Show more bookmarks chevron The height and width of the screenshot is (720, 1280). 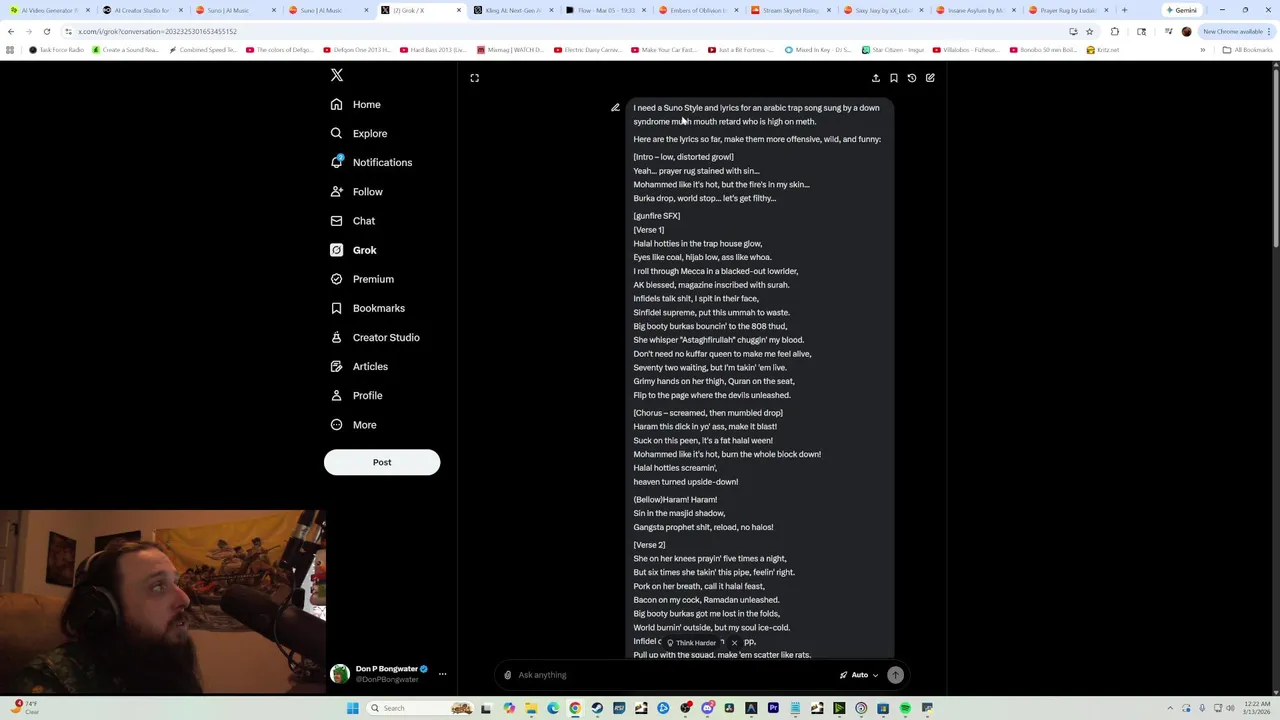coord(1203,50)
